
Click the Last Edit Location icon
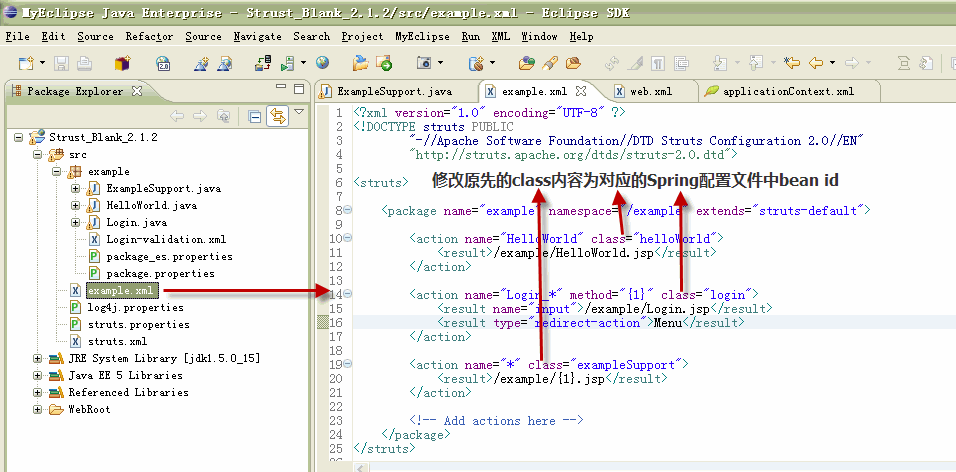[792, 63]
